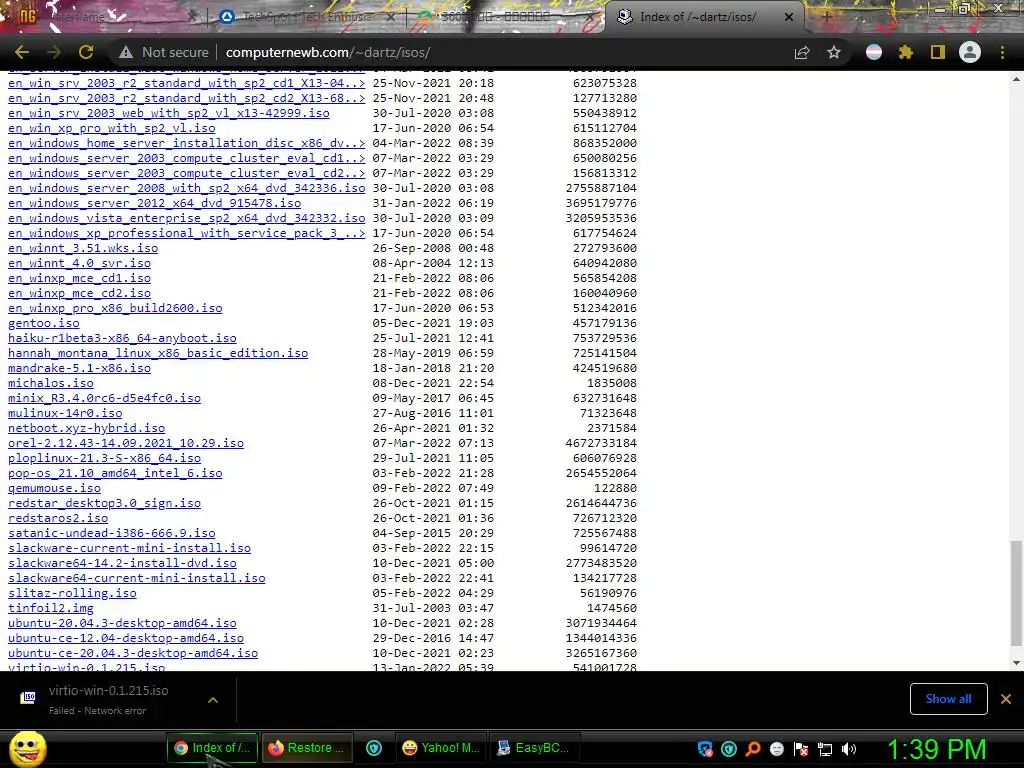Viewport: 1024px width, 768px height.
Task: Reload the current page
Action: pos(86,52)
